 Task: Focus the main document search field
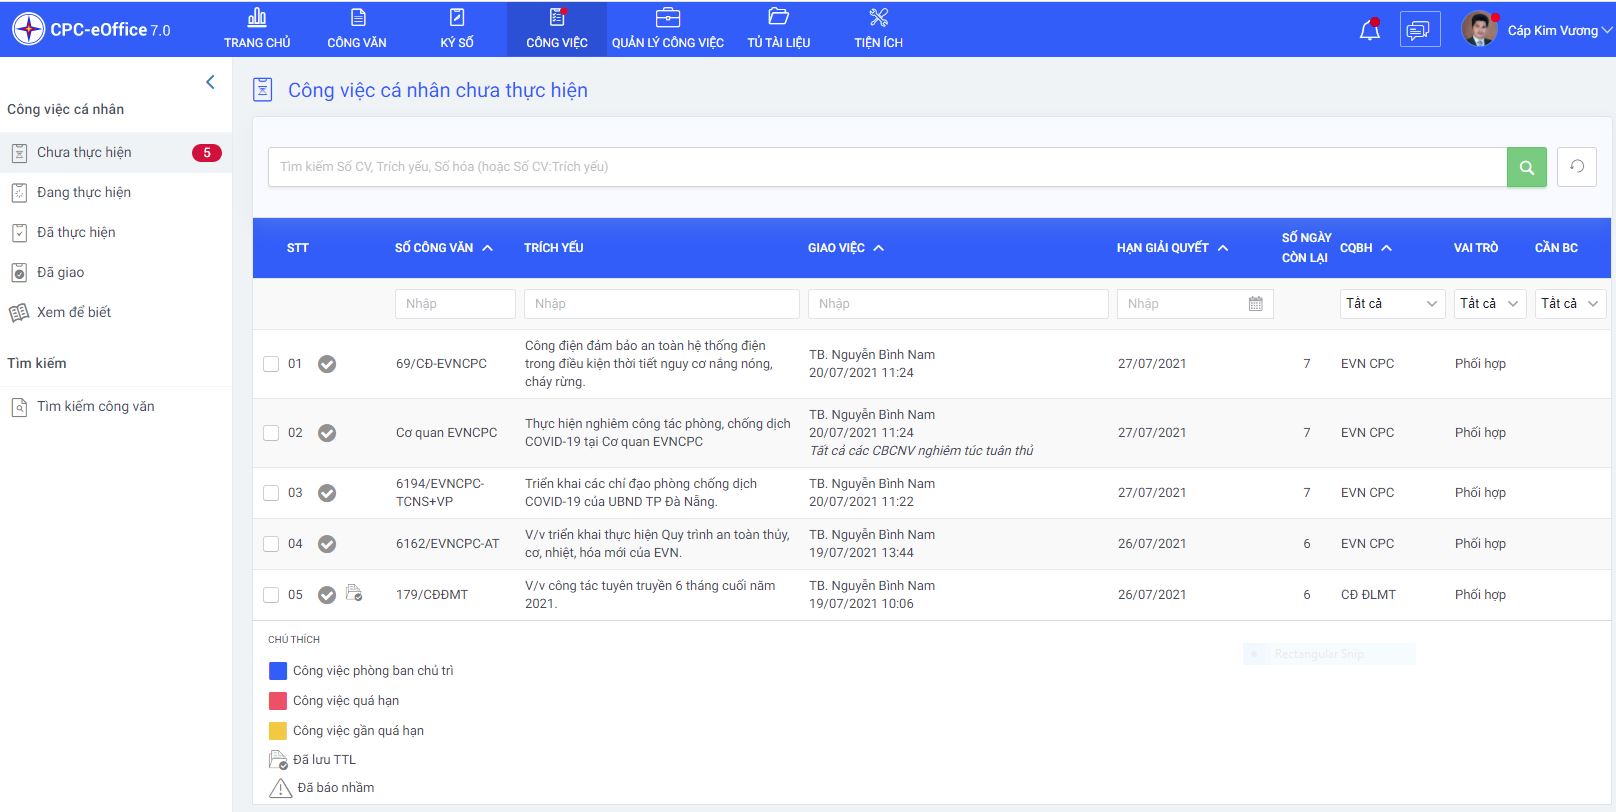coord(887,167)
